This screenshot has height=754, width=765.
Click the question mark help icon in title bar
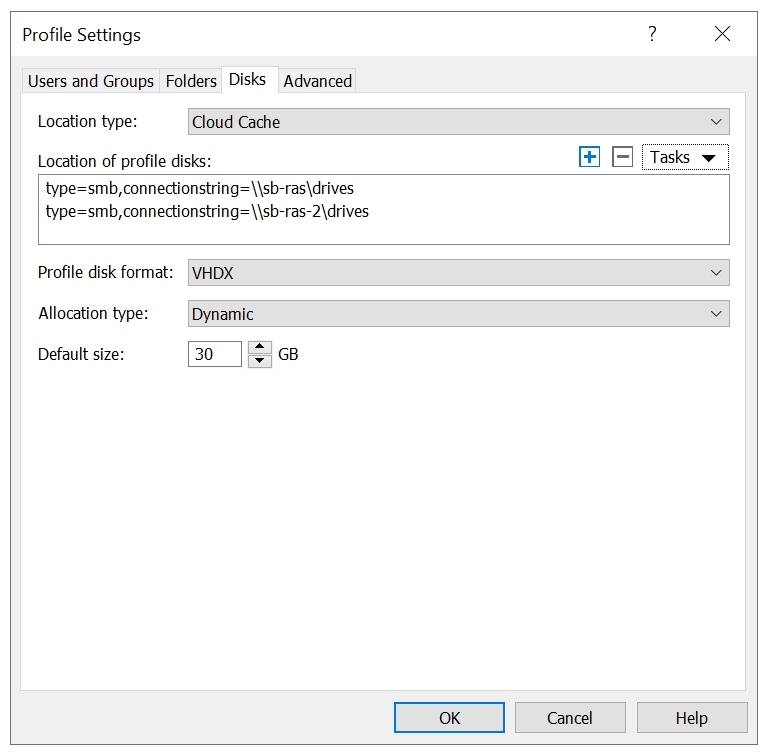pos(652,34)
